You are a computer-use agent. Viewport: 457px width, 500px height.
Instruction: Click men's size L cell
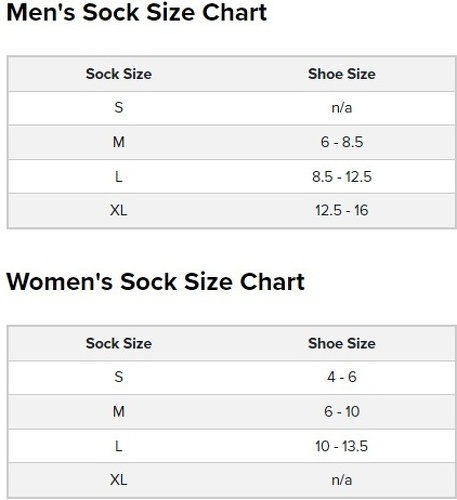point(119,177)
